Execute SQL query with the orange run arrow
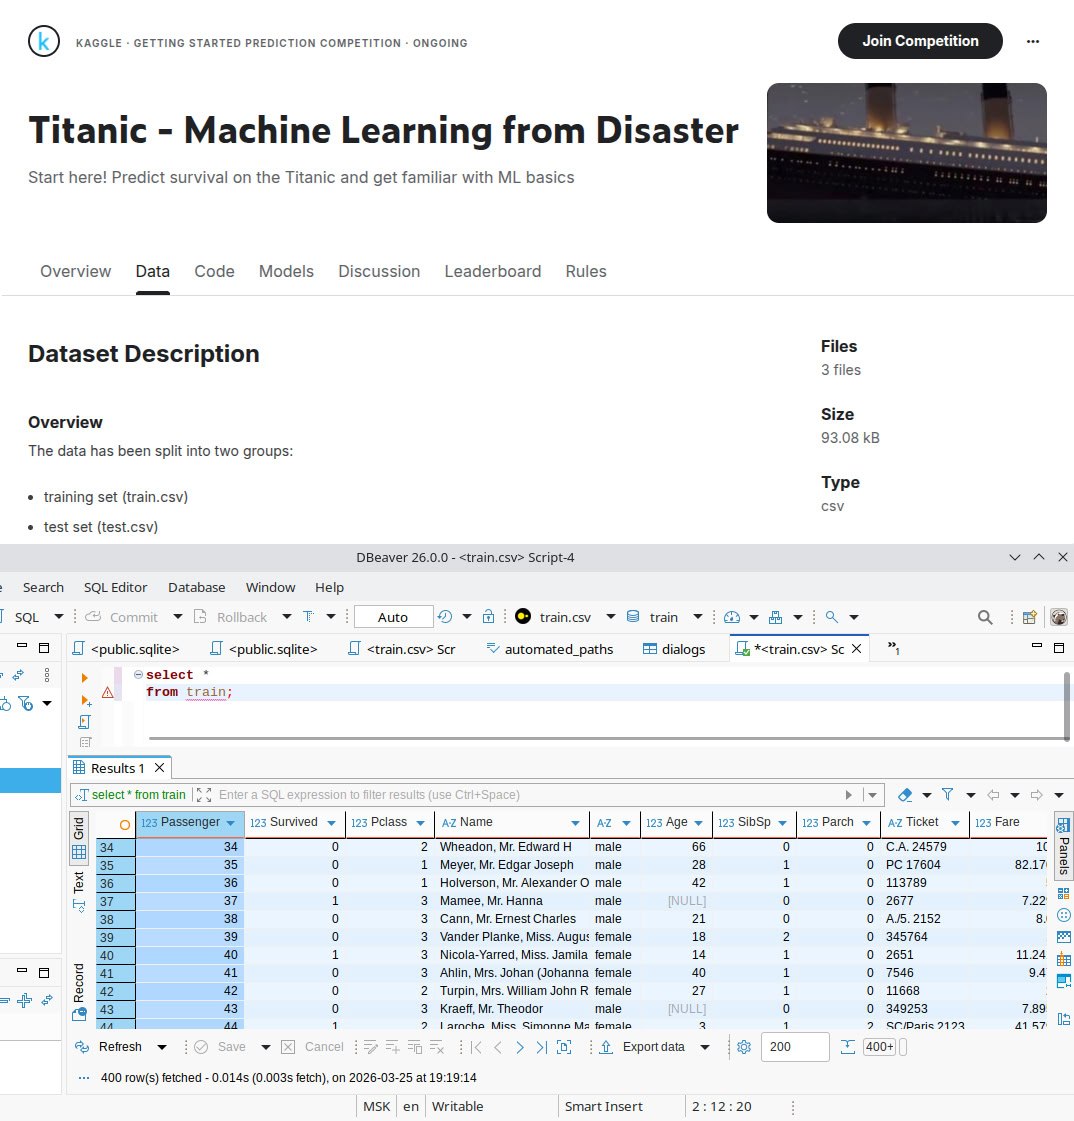Image resolution: width=1074 pixels, height=1121 pixels. pos(85,678)
